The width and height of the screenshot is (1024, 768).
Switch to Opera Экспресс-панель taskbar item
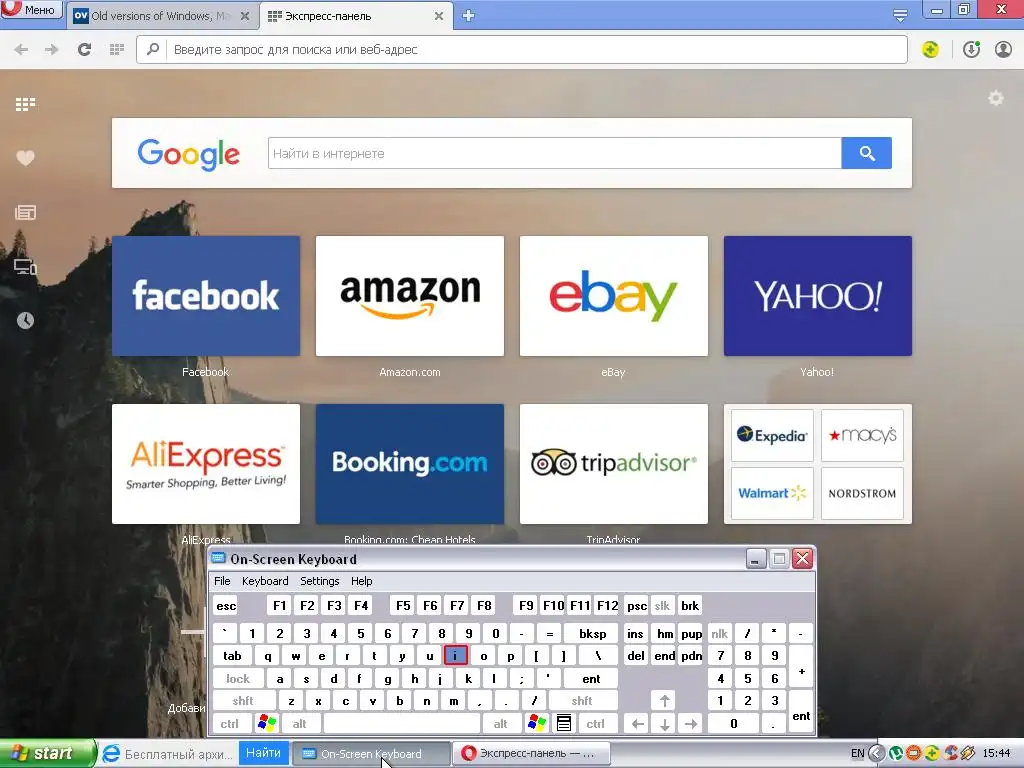click(x=532, y=754)
